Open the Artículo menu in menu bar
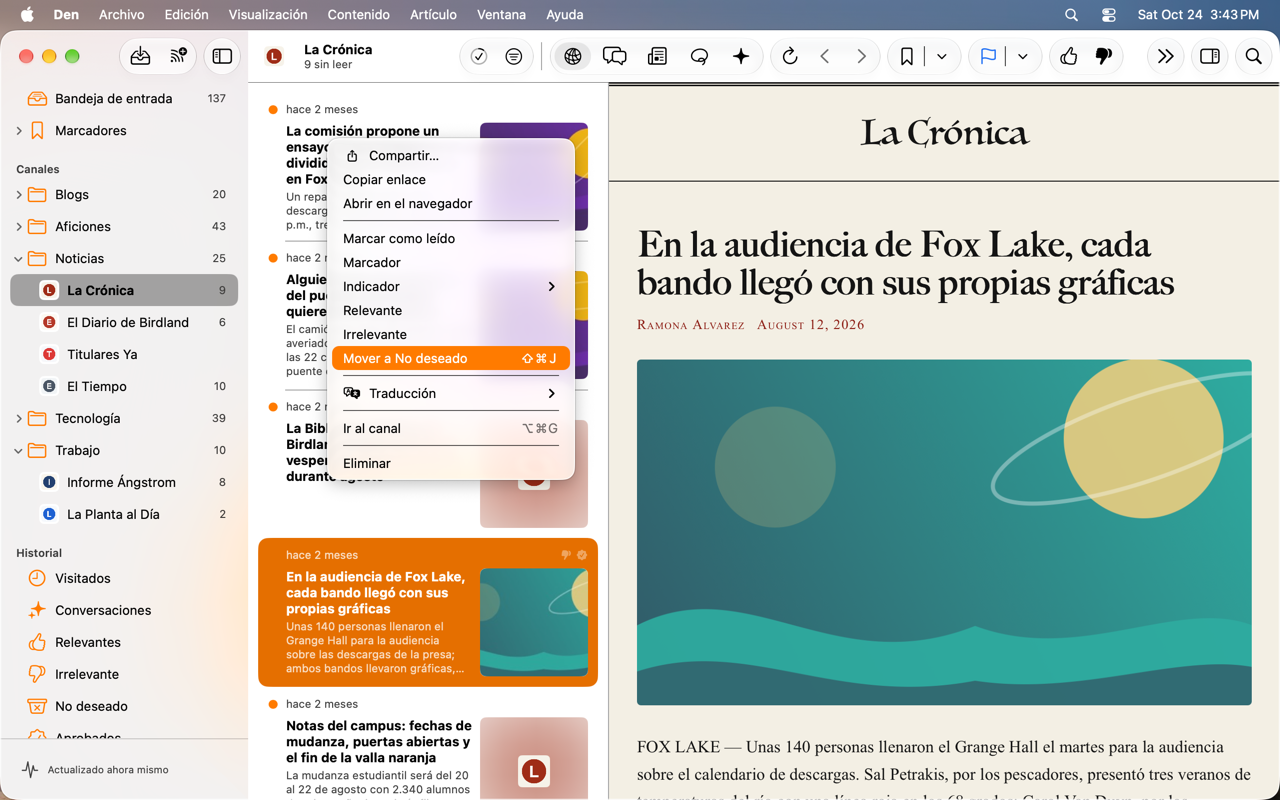The width and height of the screenshot is (1280, 800). pyautogui.click(x=433, y=15)
